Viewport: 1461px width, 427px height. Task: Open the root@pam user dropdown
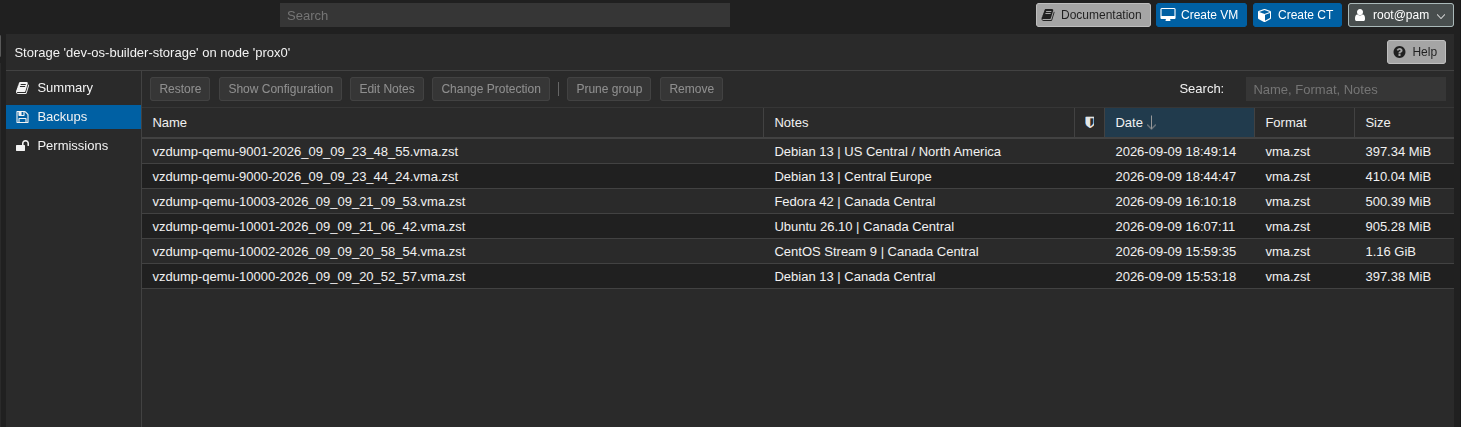click(1400, 15)
